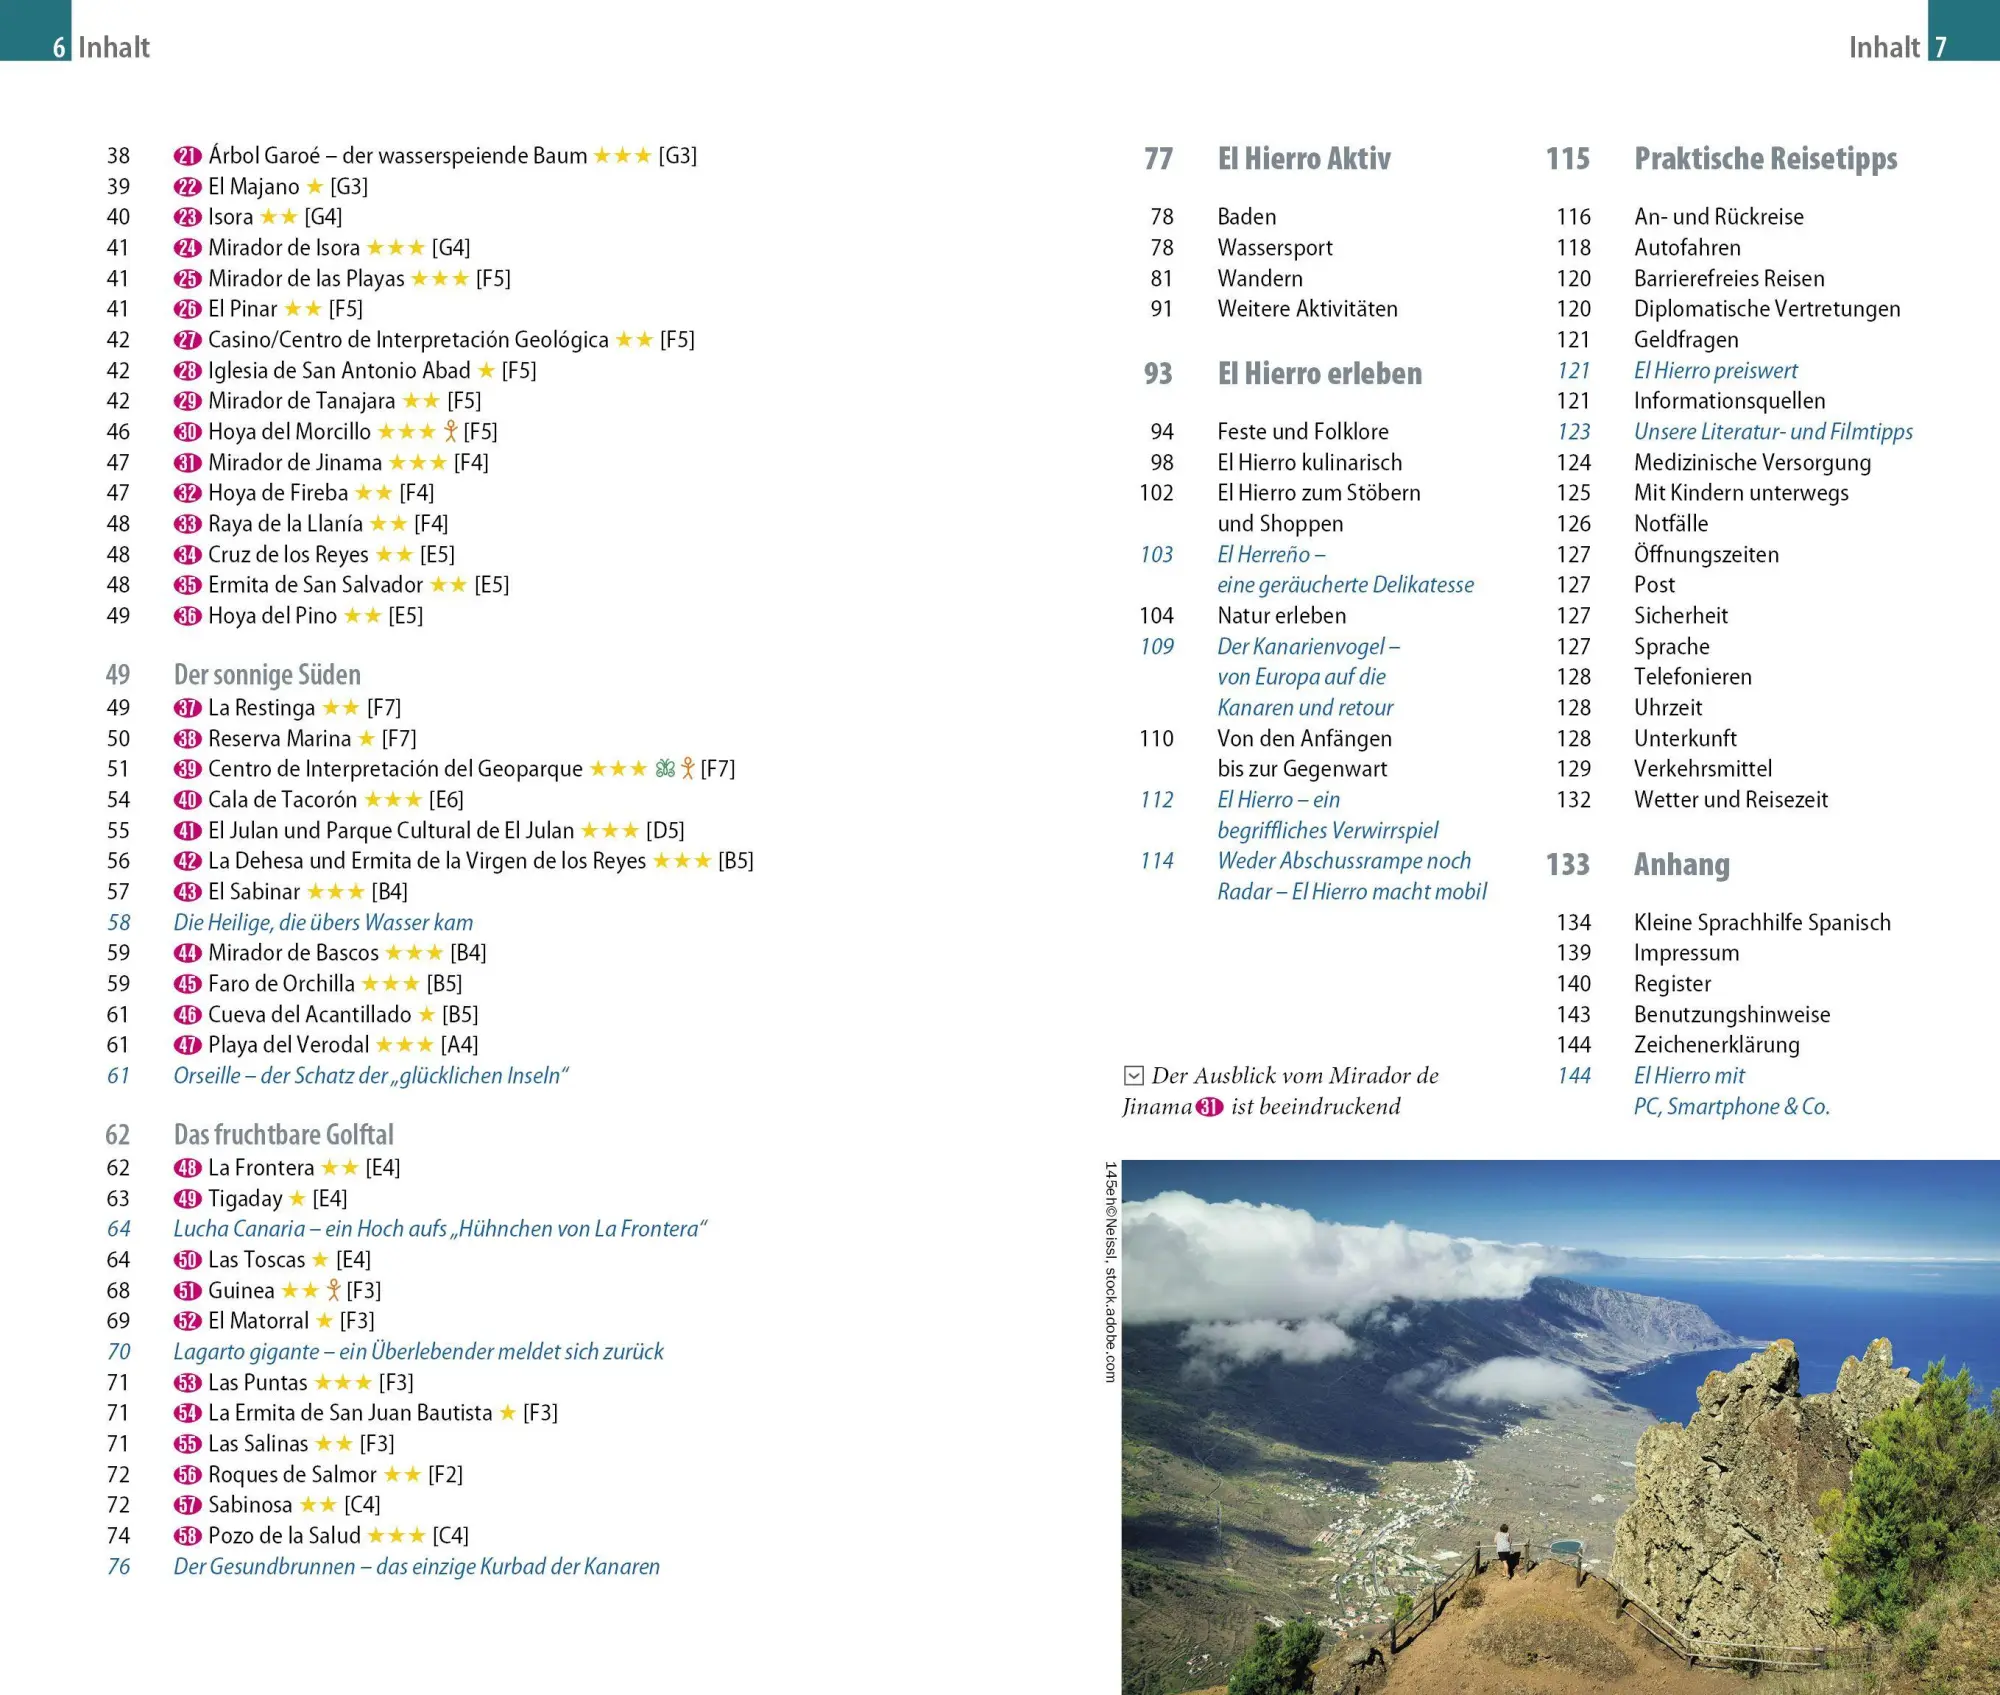Click the blue entry 'Unsere Literatur- und Filmtipps'
Screen dimensions: 2000x1695
click(x=1773, y=432)
